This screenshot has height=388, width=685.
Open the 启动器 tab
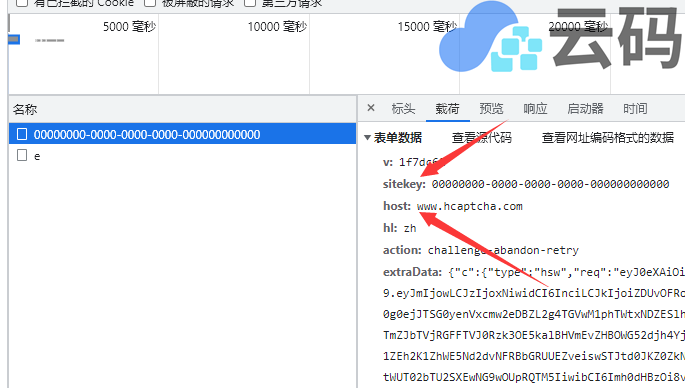[585, 108]
